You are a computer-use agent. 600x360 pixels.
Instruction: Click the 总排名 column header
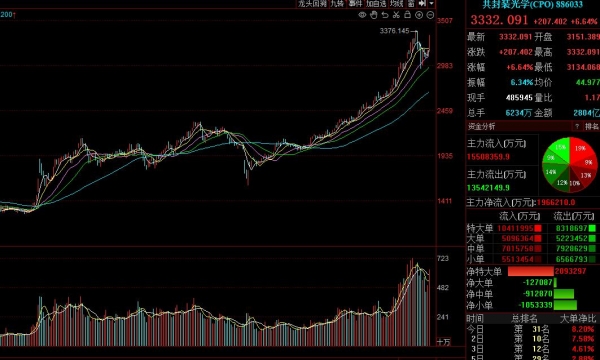[x=524, y=319]
